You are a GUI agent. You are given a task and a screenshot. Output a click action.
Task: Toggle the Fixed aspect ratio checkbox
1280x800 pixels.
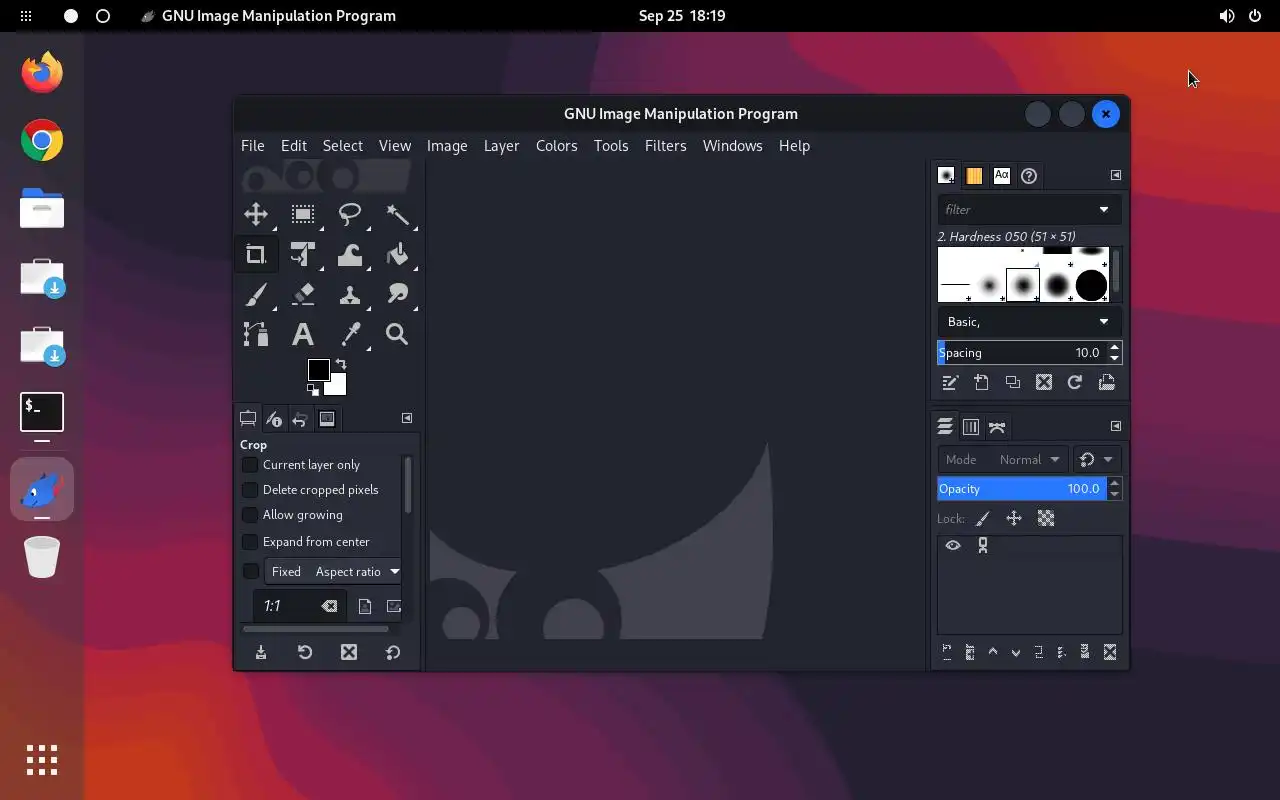point(251,572)
